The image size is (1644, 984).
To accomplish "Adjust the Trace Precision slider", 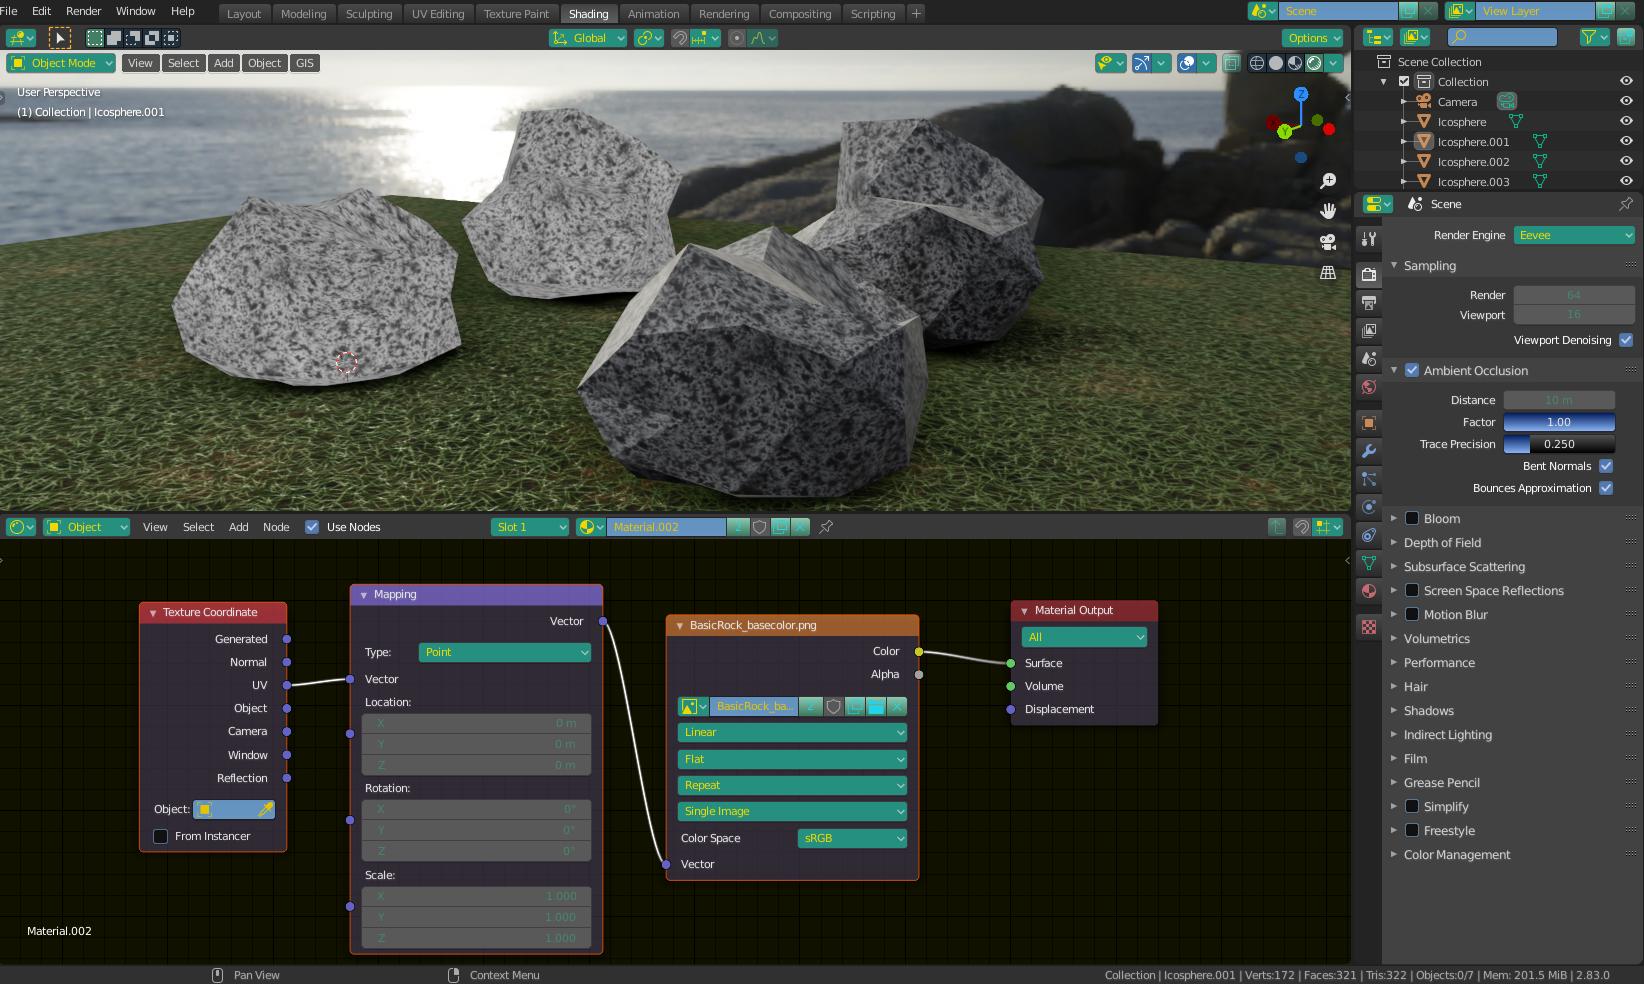I will pyautogui.click(x=1559, y=444).
